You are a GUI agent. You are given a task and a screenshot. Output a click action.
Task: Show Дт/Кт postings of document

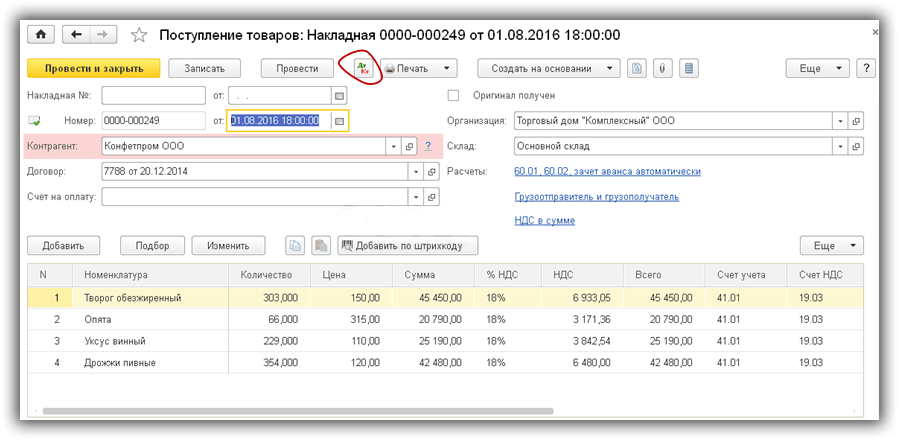point(363,69)
